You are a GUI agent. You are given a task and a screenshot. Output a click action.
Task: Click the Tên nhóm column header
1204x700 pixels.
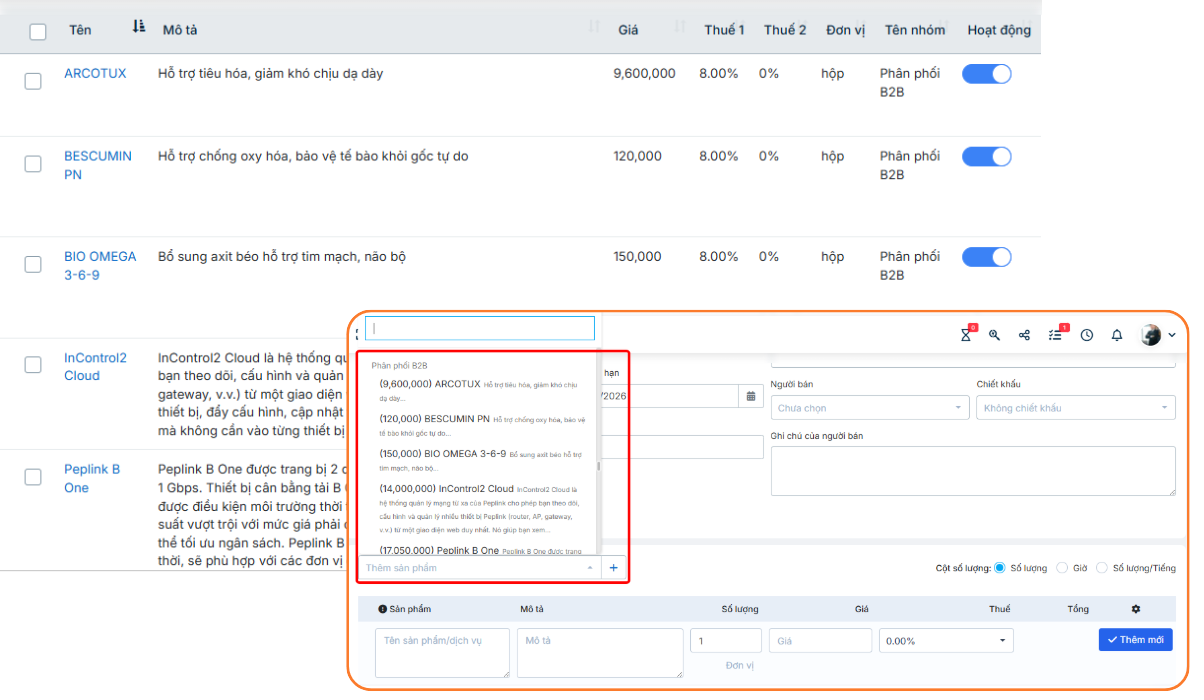click(x=915, y=30)
